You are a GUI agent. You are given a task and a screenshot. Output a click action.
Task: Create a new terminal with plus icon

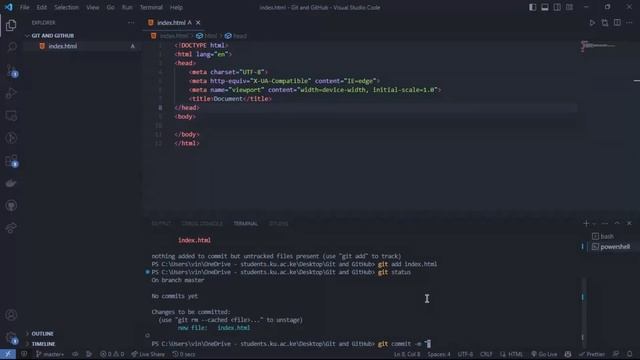(x=586, y=223)
